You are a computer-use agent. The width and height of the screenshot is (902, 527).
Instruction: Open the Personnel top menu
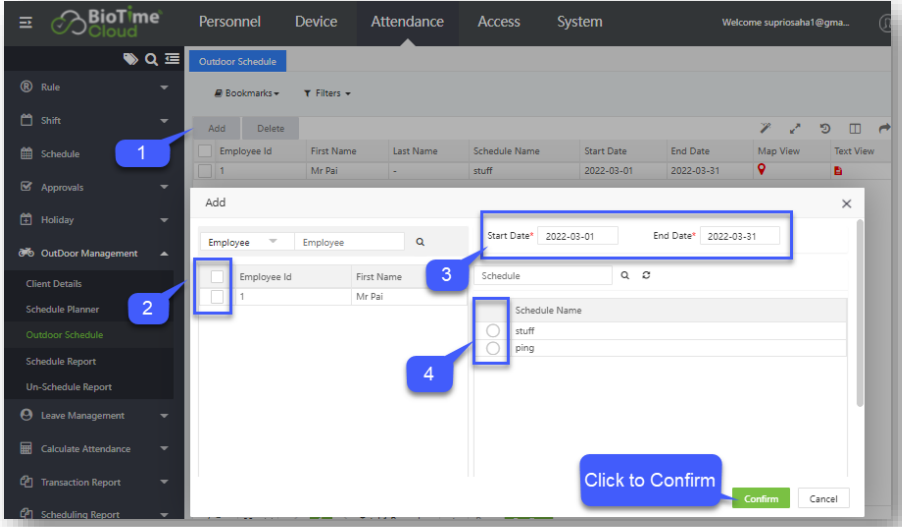[x=229, y=22]
